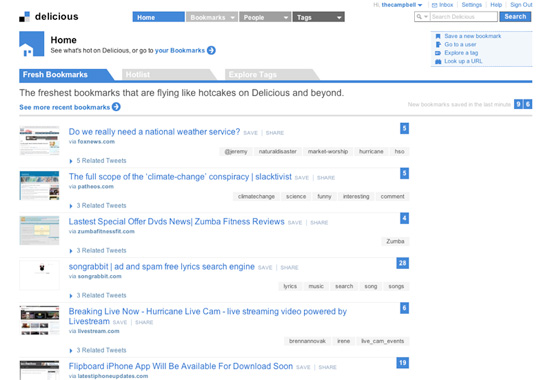Click save count 5 on weather service bookmark

point(404,128)
